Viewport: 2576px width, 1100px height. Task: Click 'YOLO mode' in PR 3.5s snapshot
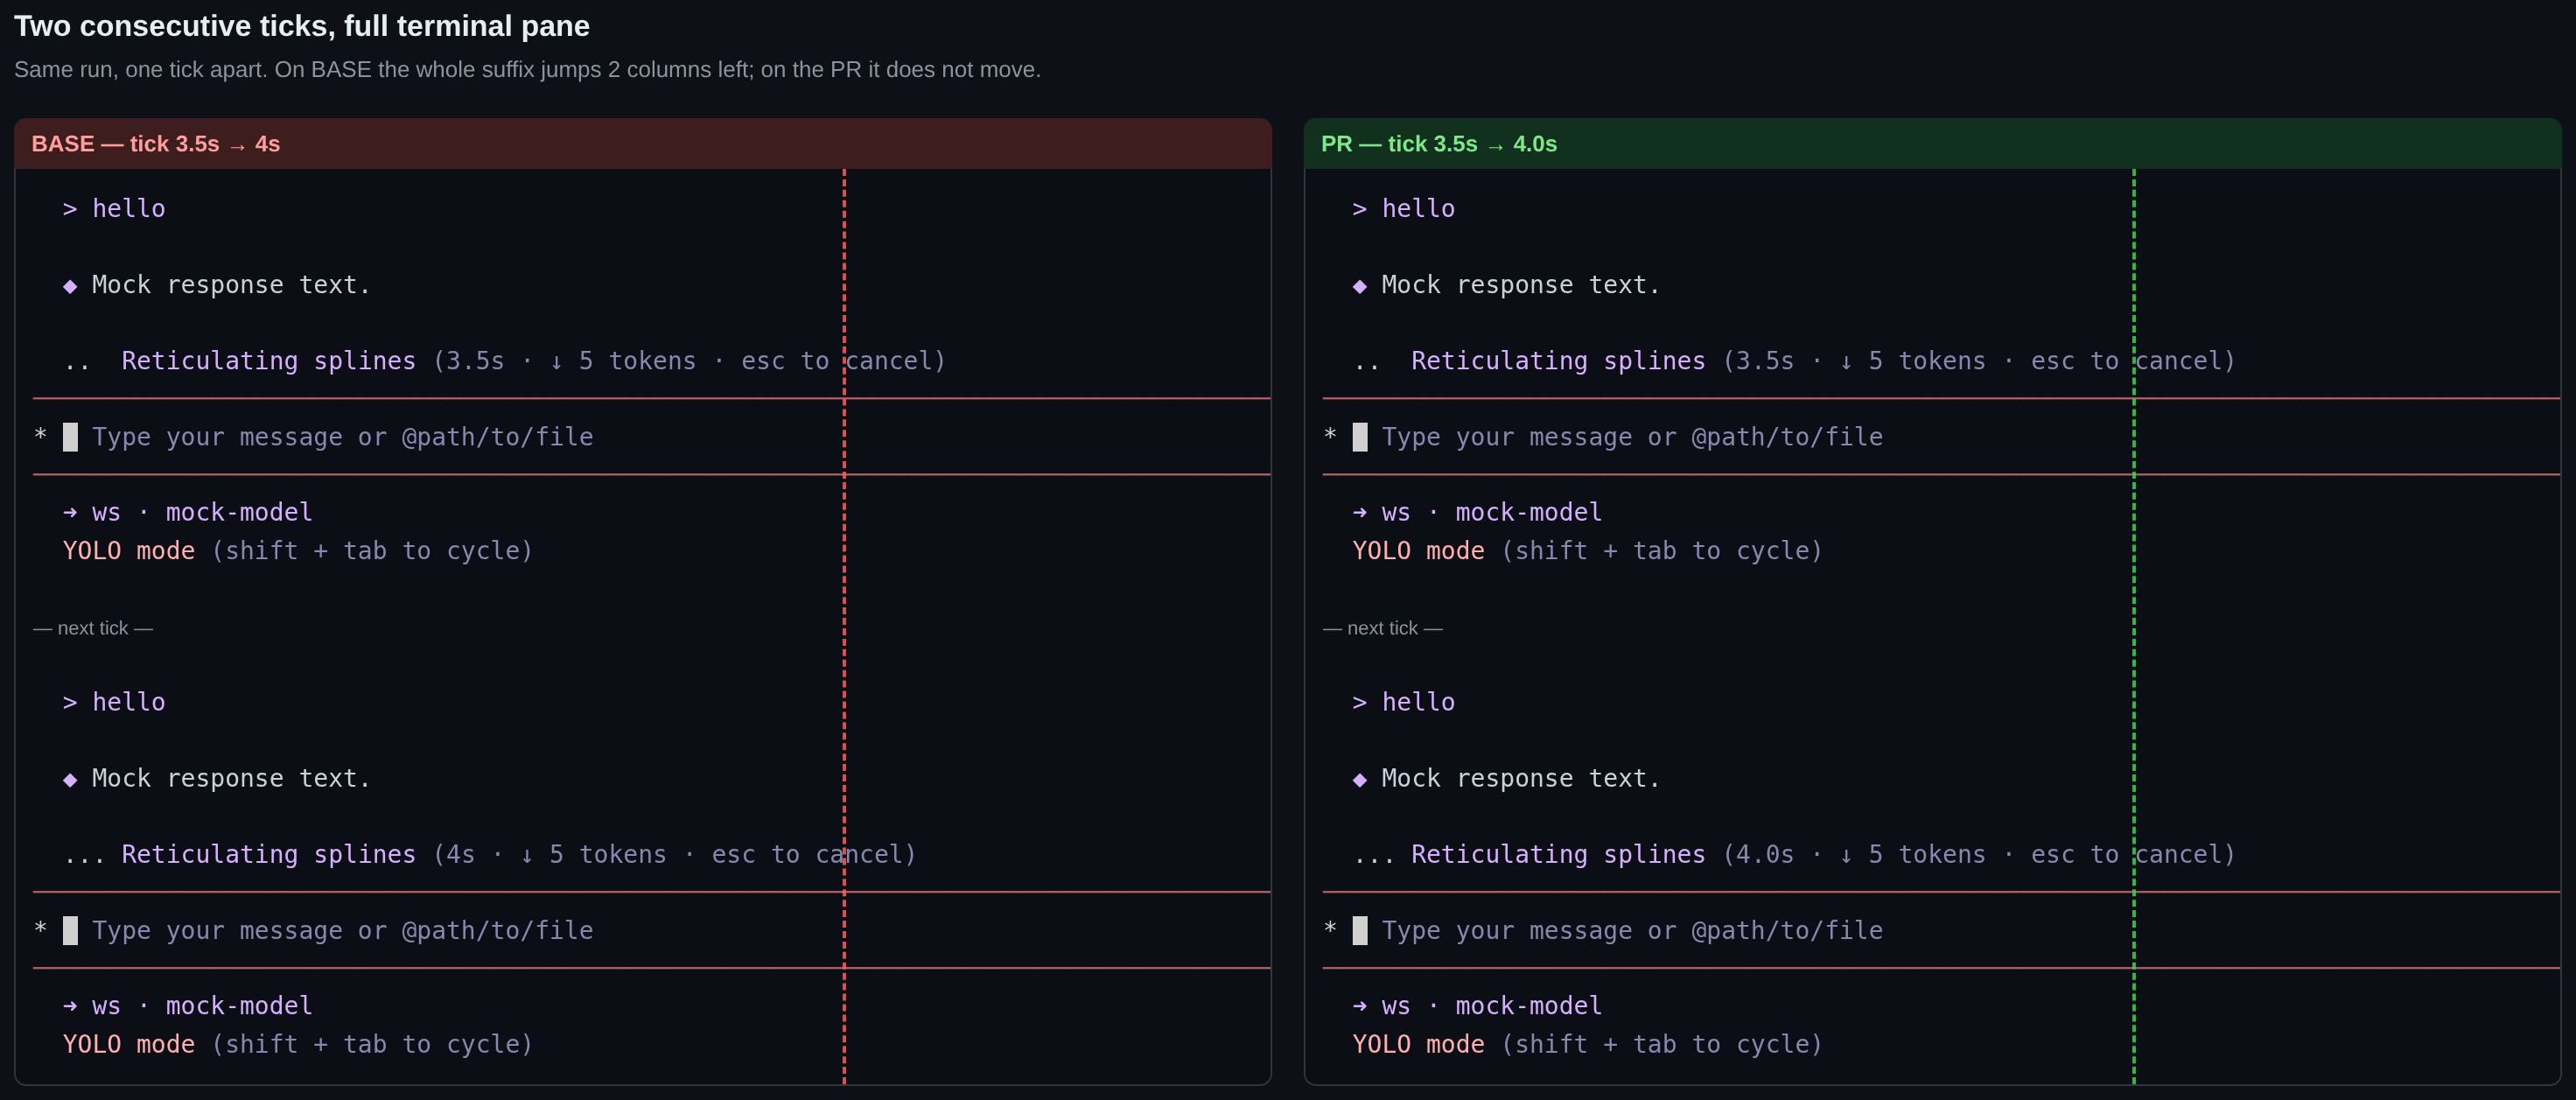point(1419,551)
